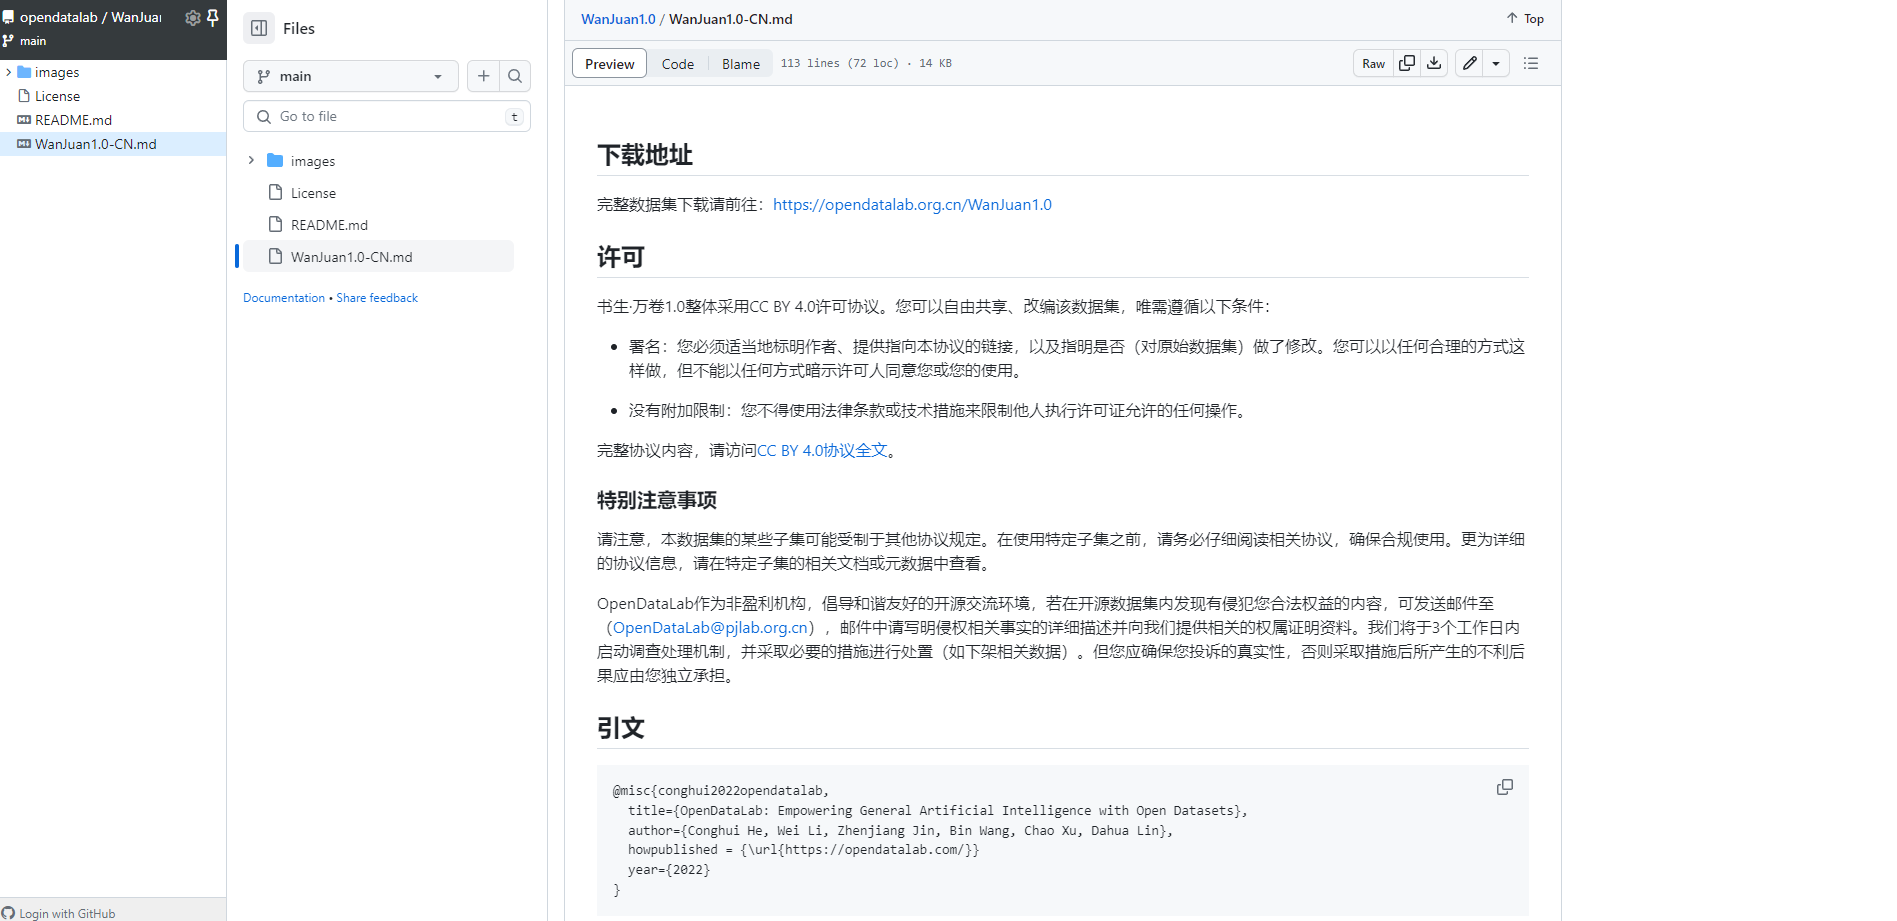
Task: Click the opendatalab / WanJuan repository title
Action: coord(91,17)
